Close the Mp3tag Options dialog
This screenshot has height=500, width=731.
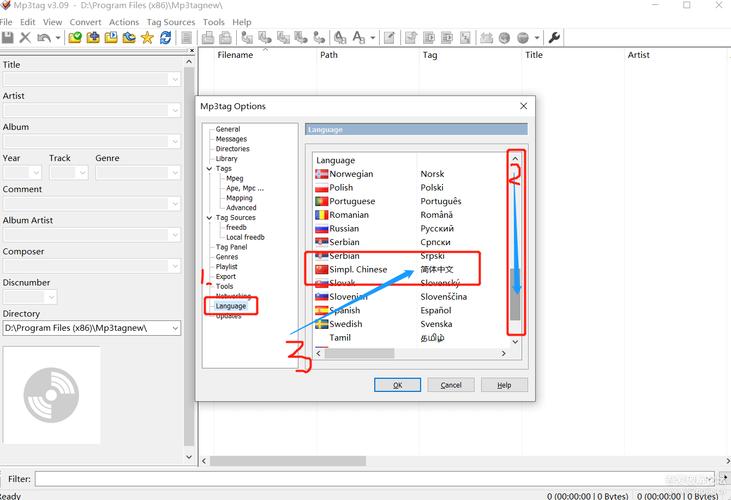pos(524,106)
